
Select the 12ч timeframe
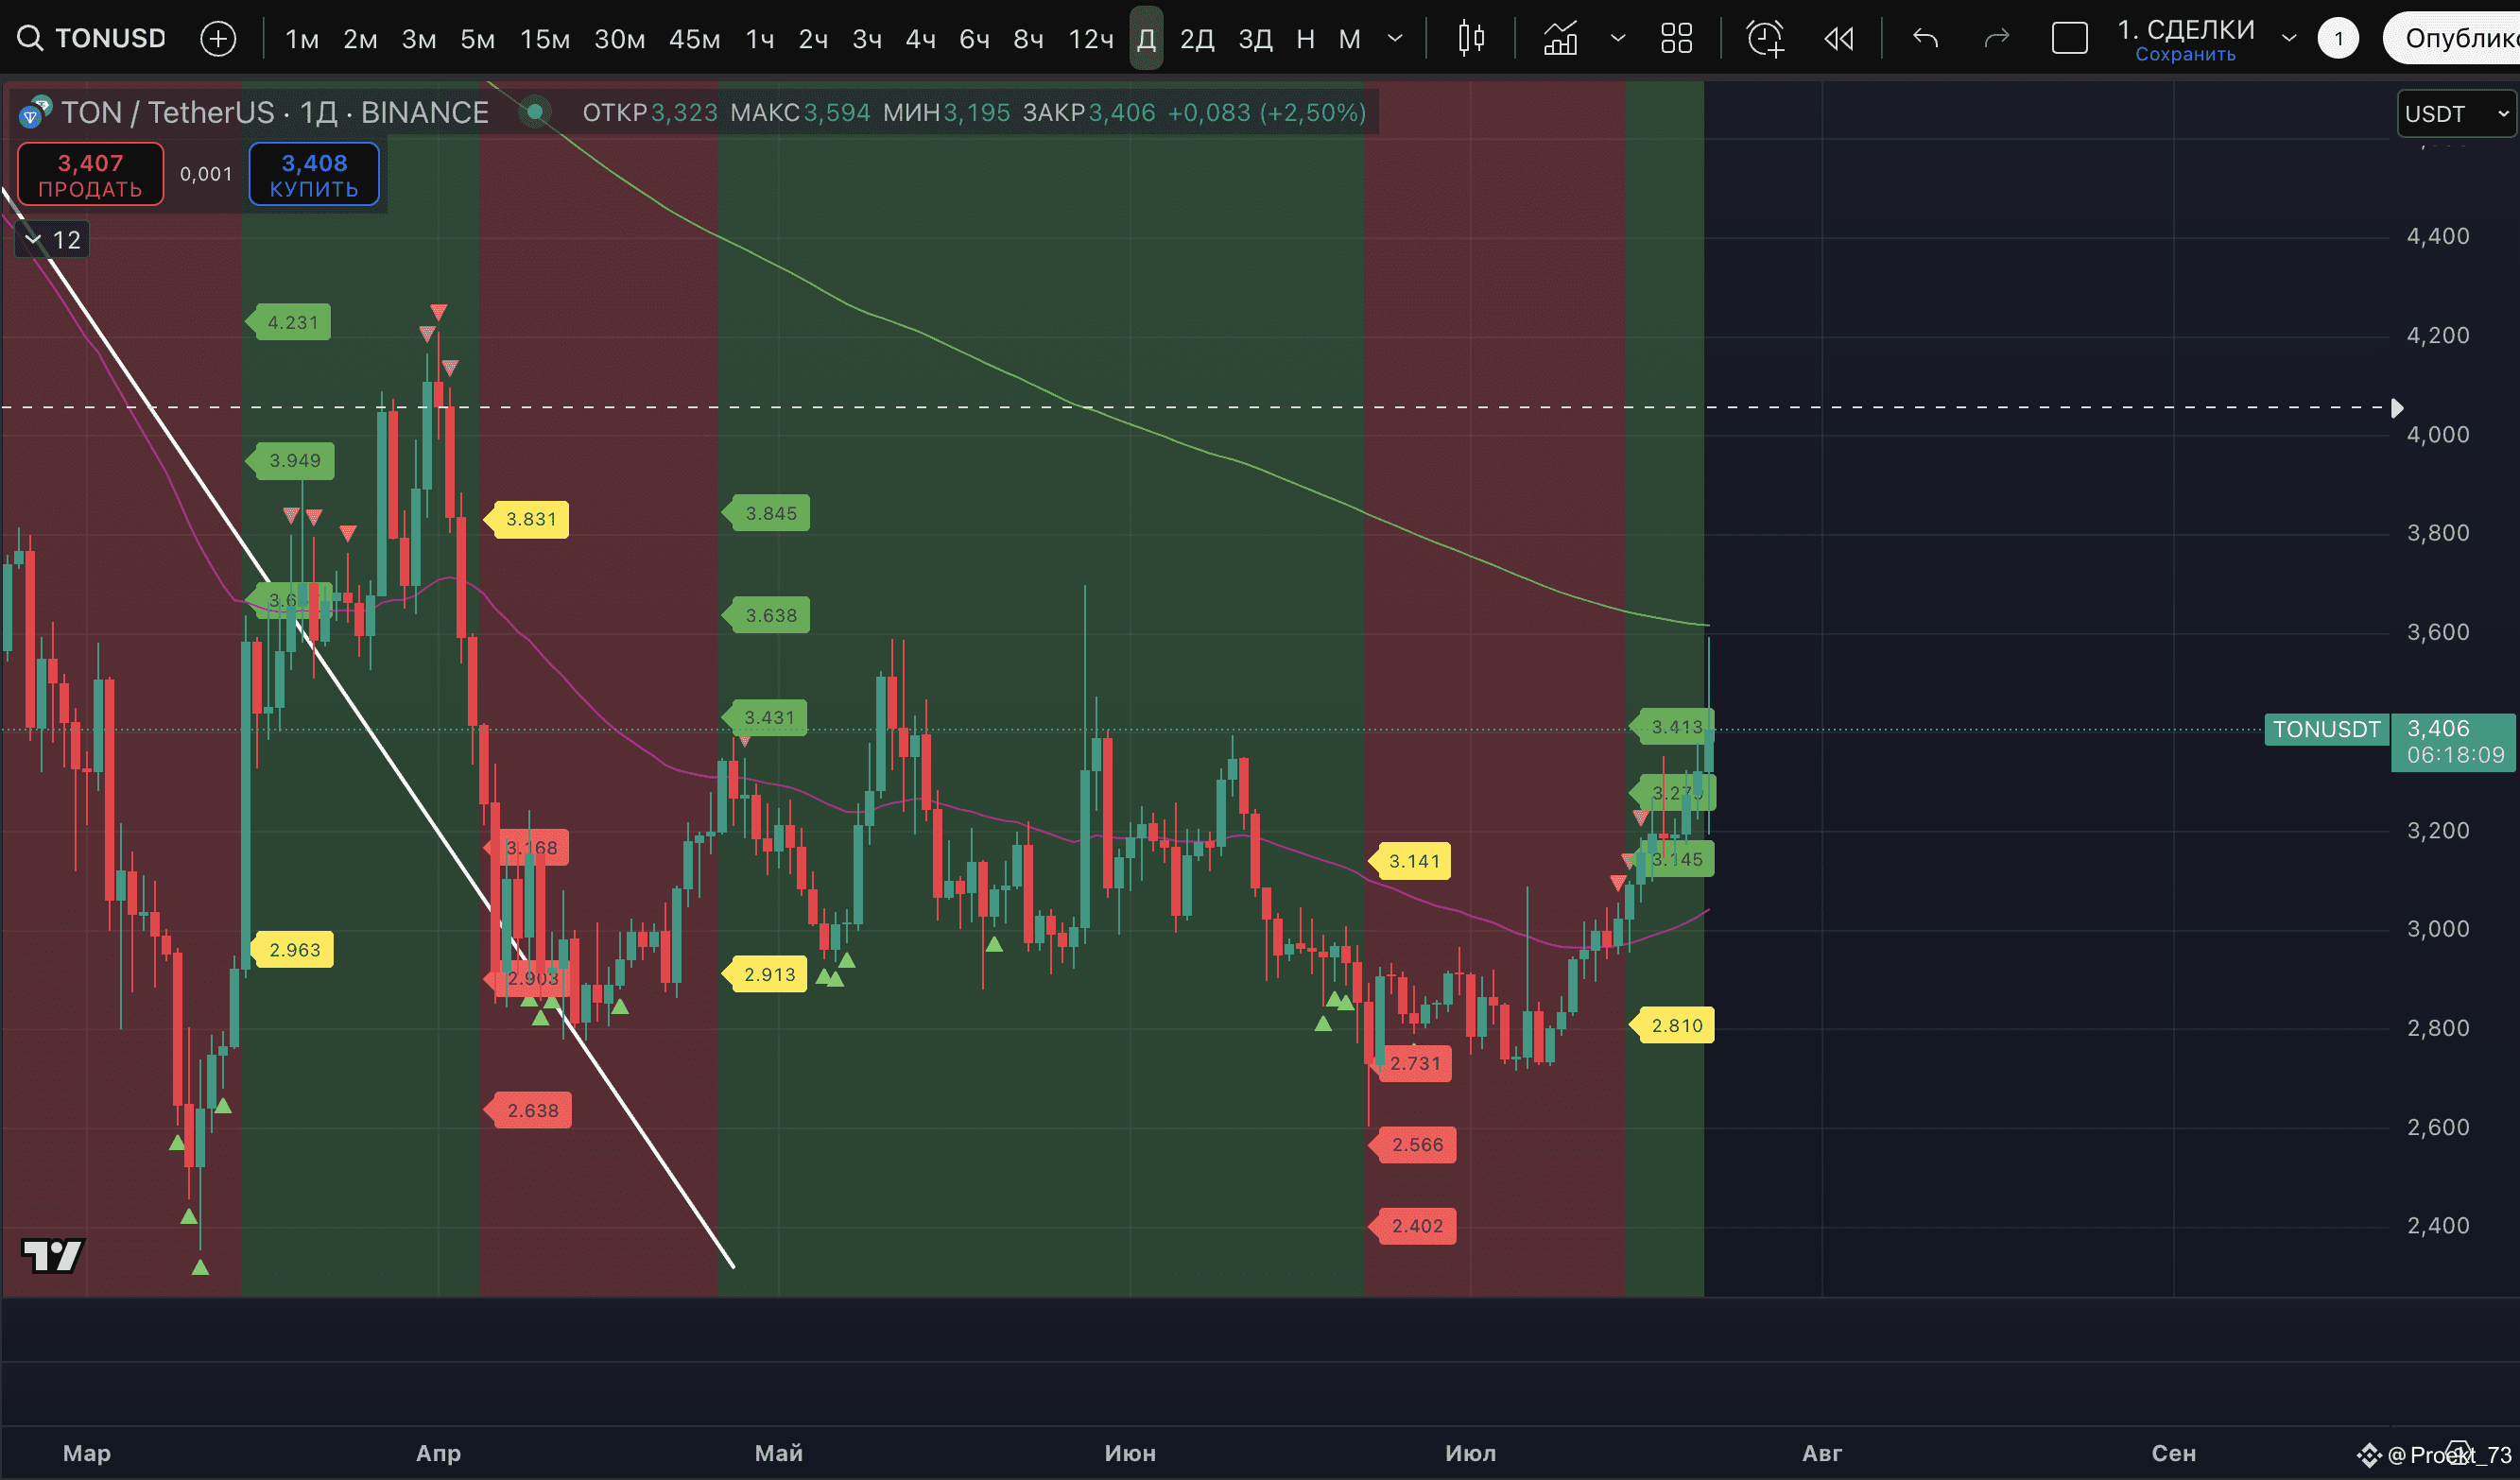click(1091, 39)
